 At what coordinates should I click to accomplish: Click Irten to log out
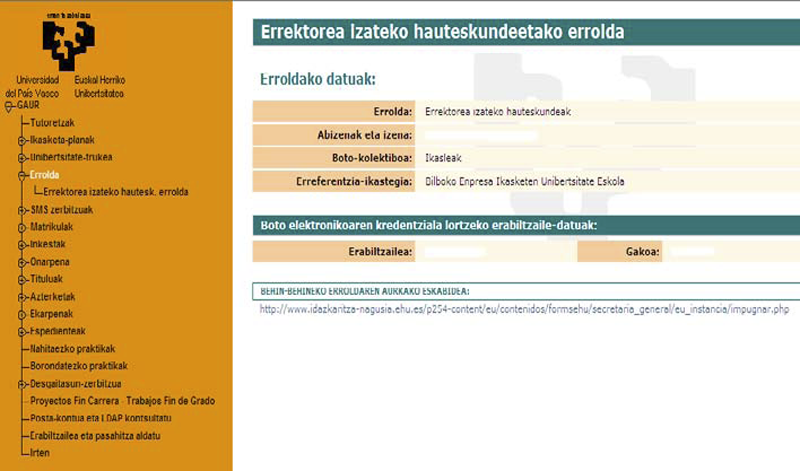41,453
